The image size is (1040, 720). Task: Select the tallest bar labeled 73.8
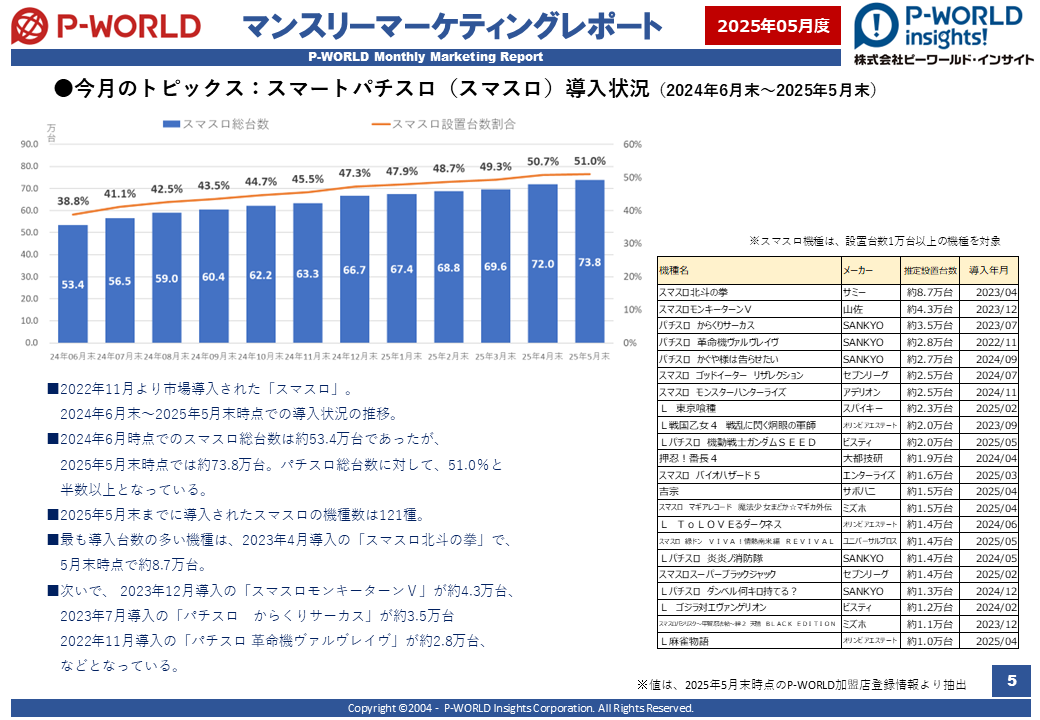click(x=590, y=261)
